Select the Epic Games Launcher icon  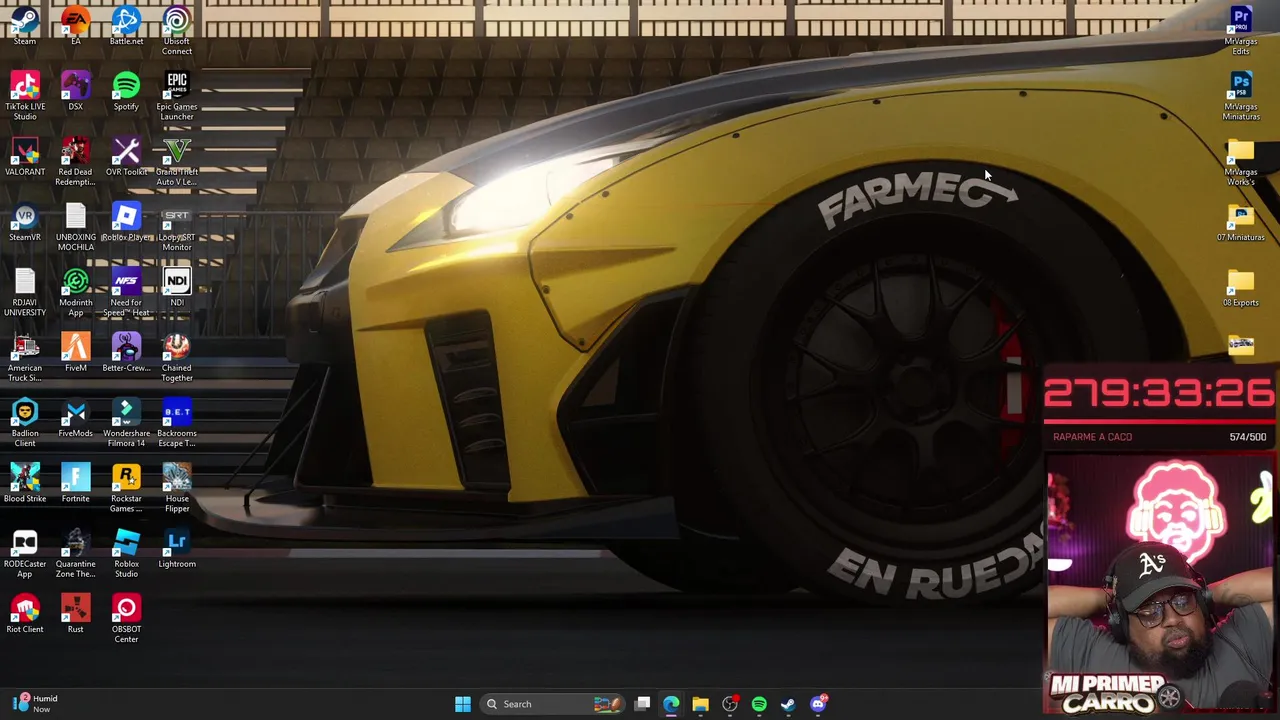coord(177,95)
